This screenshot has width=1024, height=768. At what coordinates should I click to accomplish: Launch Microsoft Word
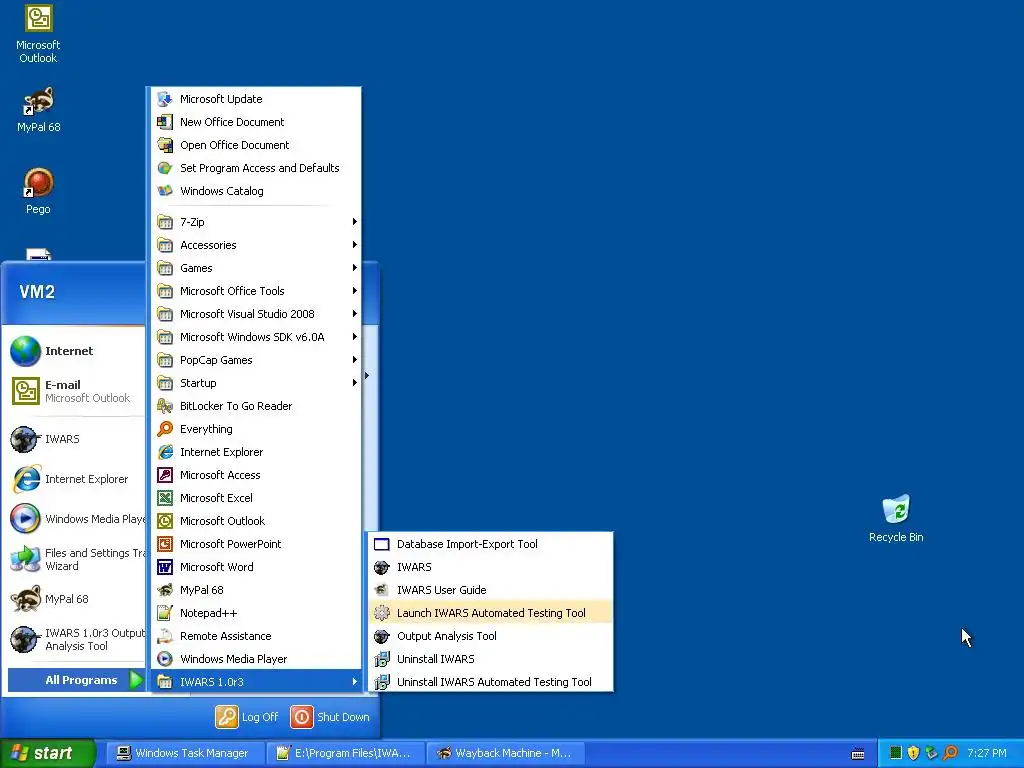pos(257,567)
